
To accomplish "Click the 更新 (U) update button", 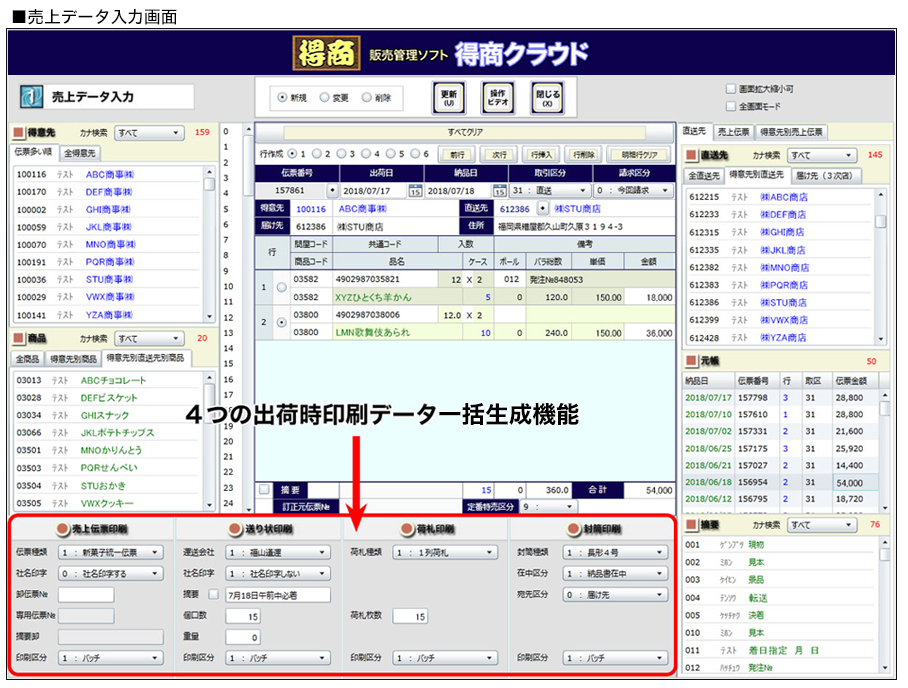I will 449,97.
